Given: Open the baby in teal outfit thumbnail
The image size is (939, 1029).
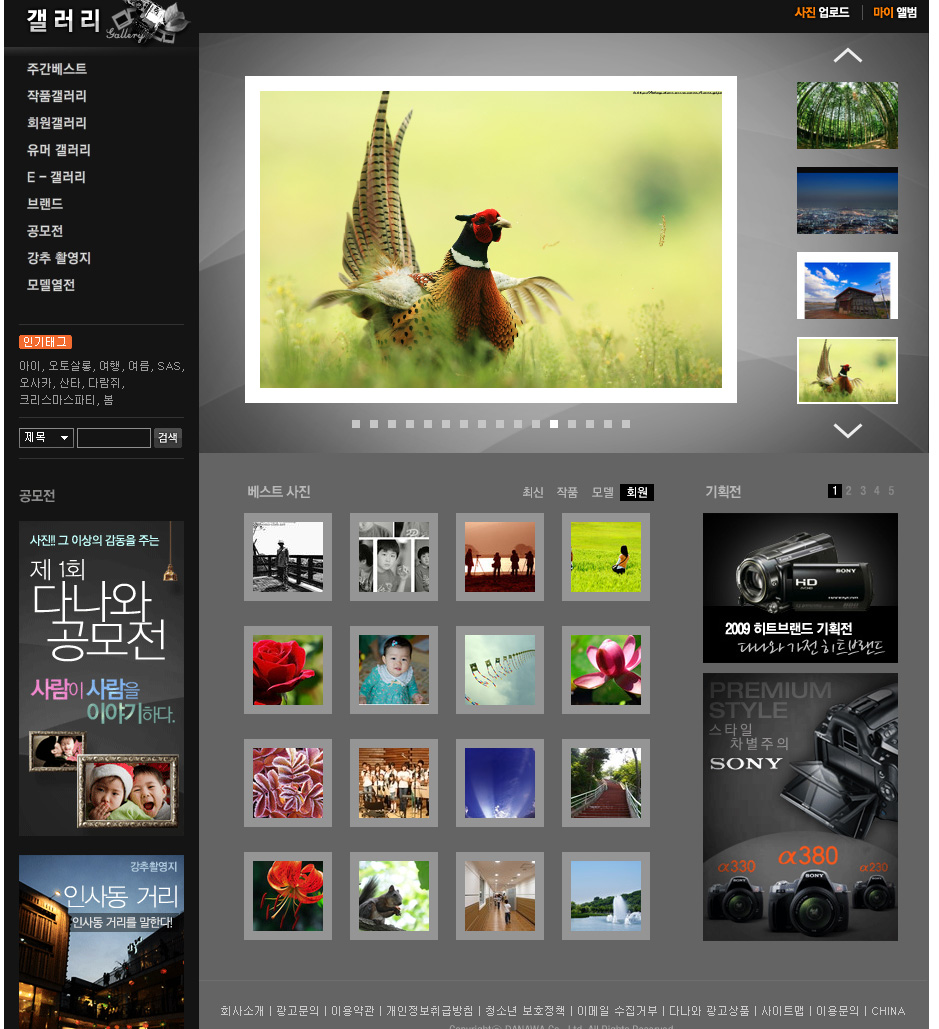Looking at the screenshot, I should (x=394, y=670).
